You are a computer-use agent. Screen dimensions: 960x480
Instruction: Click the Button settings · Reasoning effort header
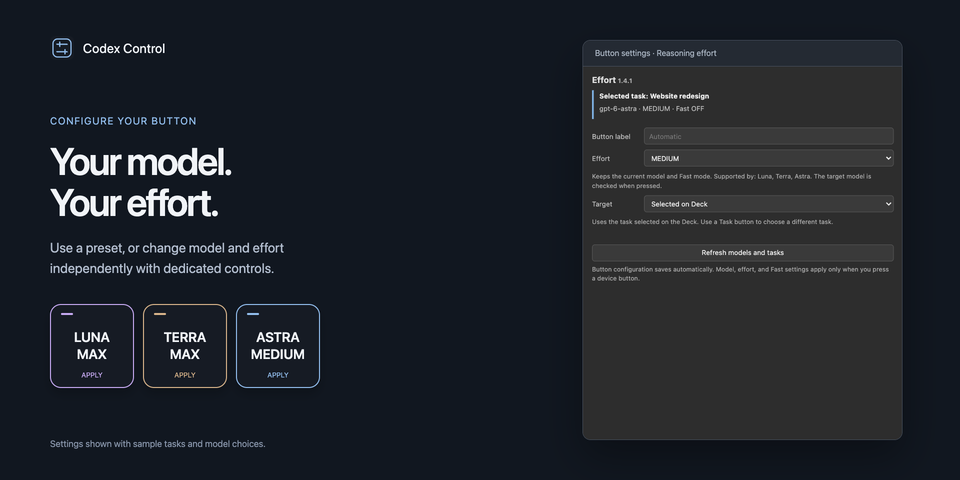pos(656,53)
